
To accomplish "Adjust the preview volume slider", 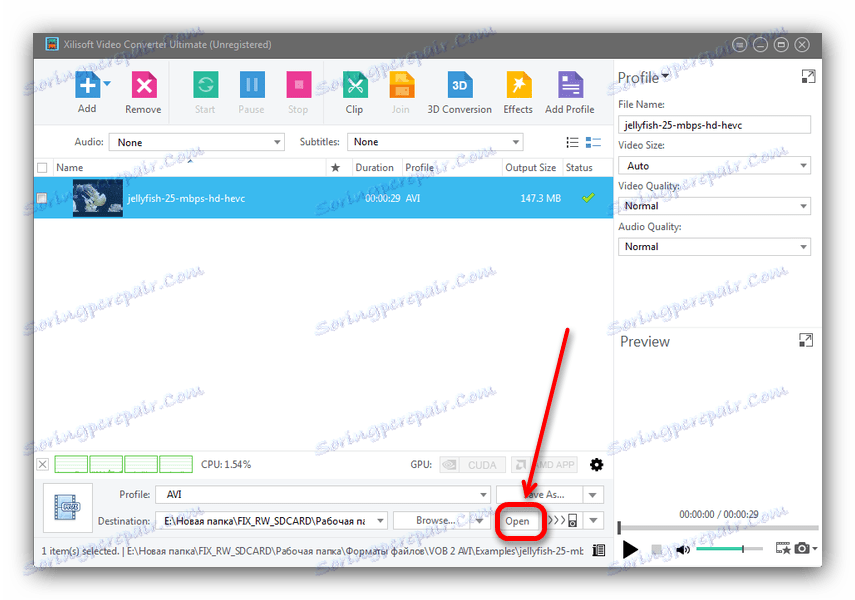I will click(730, 549).
